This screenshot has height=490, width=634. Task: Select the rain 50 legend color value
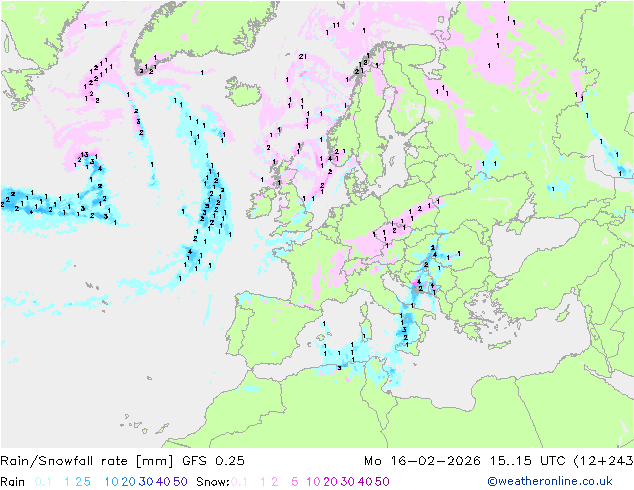180,482
